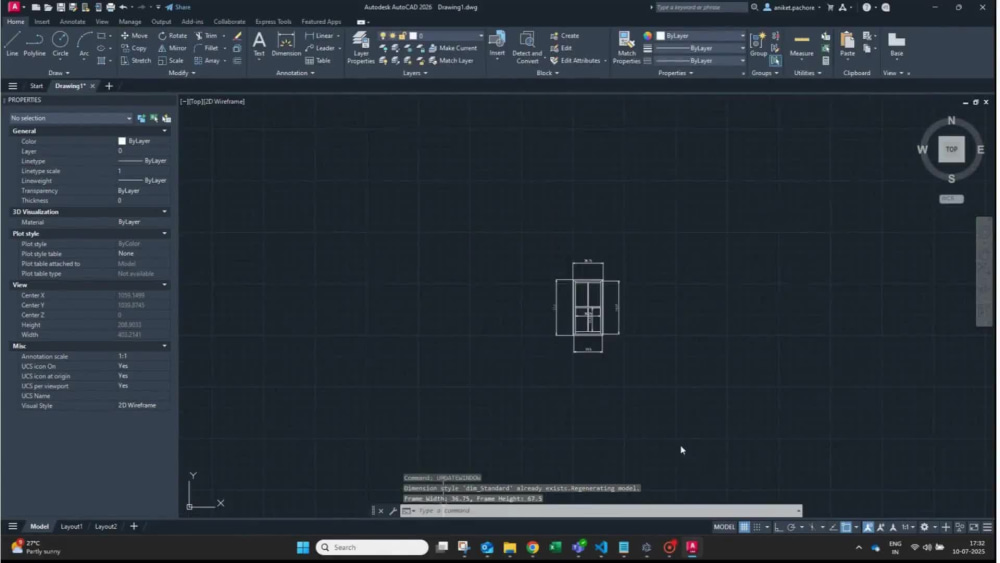The height and width of the screenshot is (563, 1000).
Task: Click the TOP face of ViewCube
Action: click(951, 149)
